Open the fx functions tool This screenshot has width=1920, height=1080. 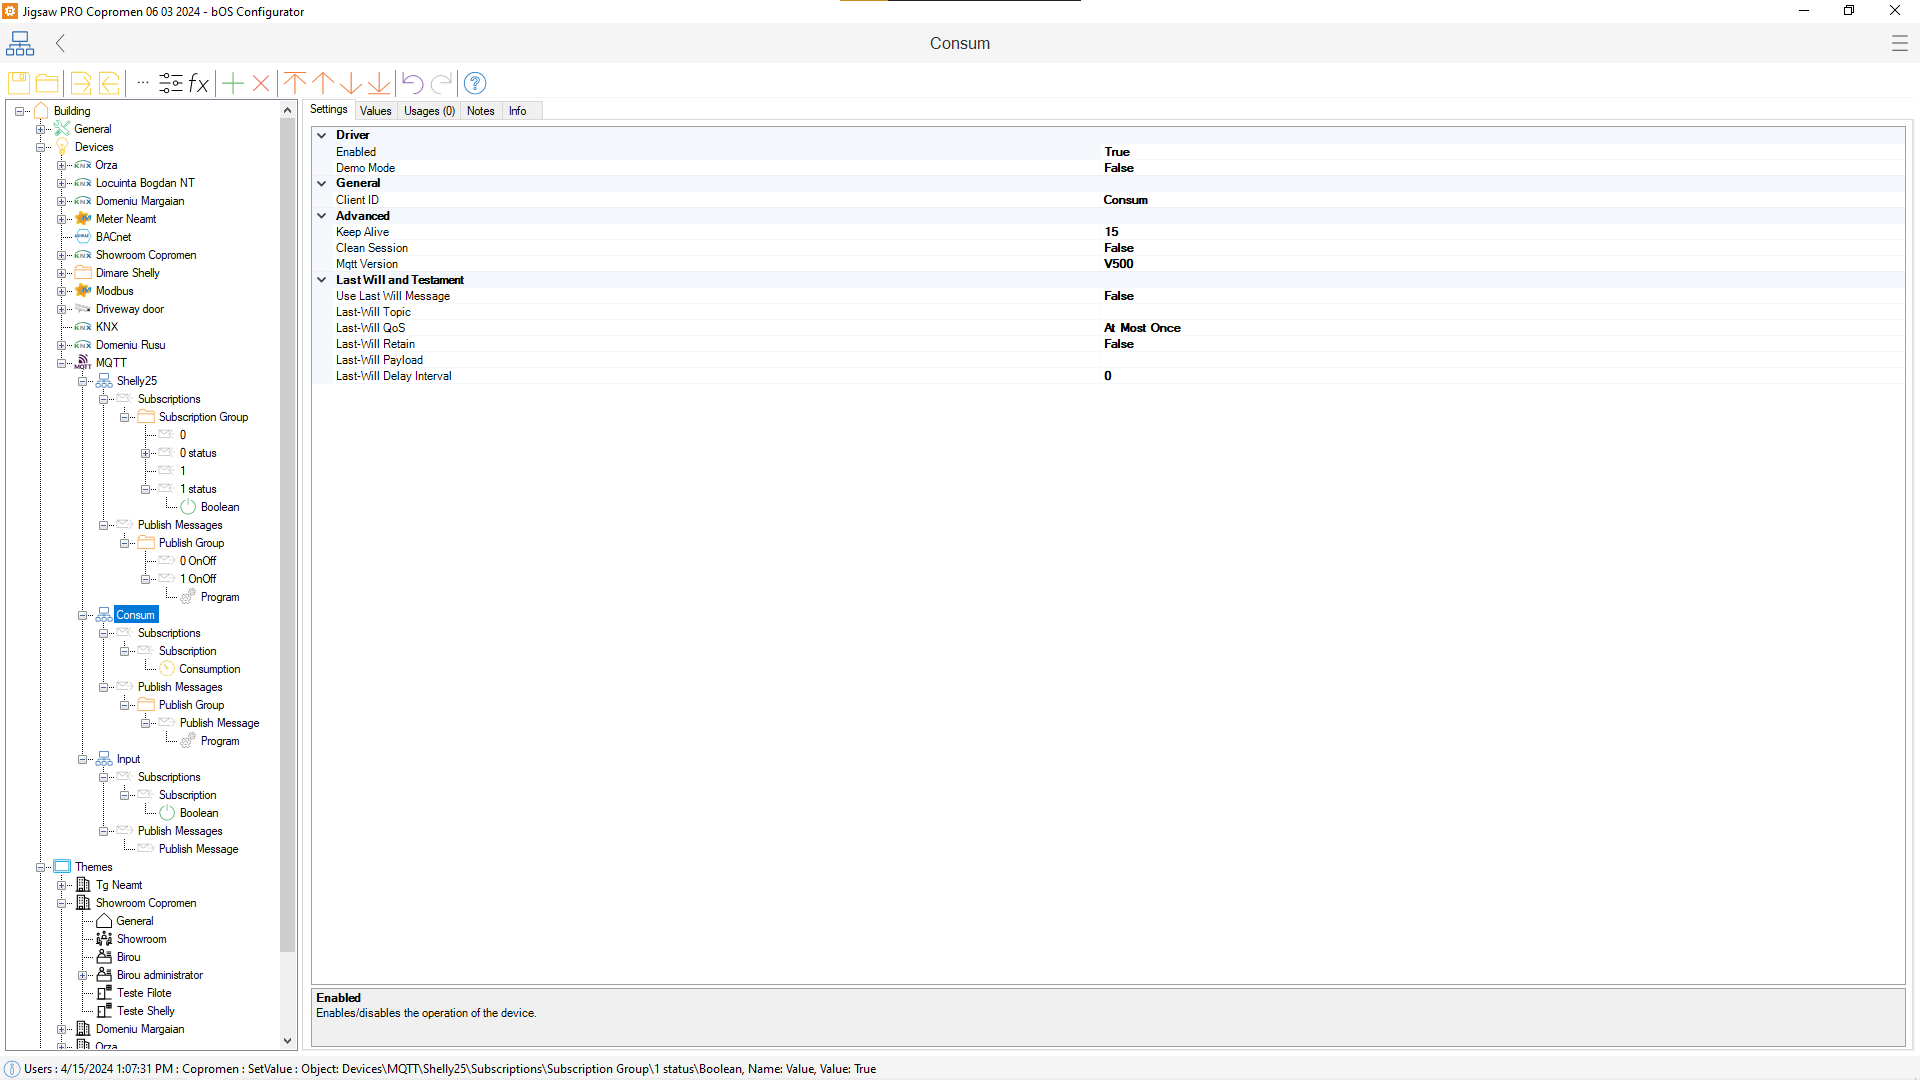[x=199, y=83]
